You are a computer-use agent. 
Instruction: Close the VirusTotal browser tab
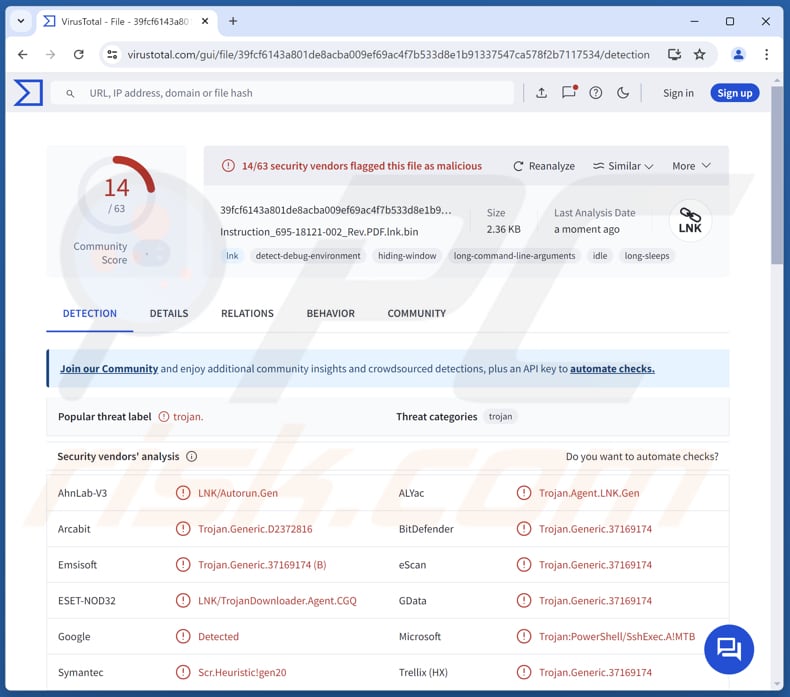(x=205, y=21)
